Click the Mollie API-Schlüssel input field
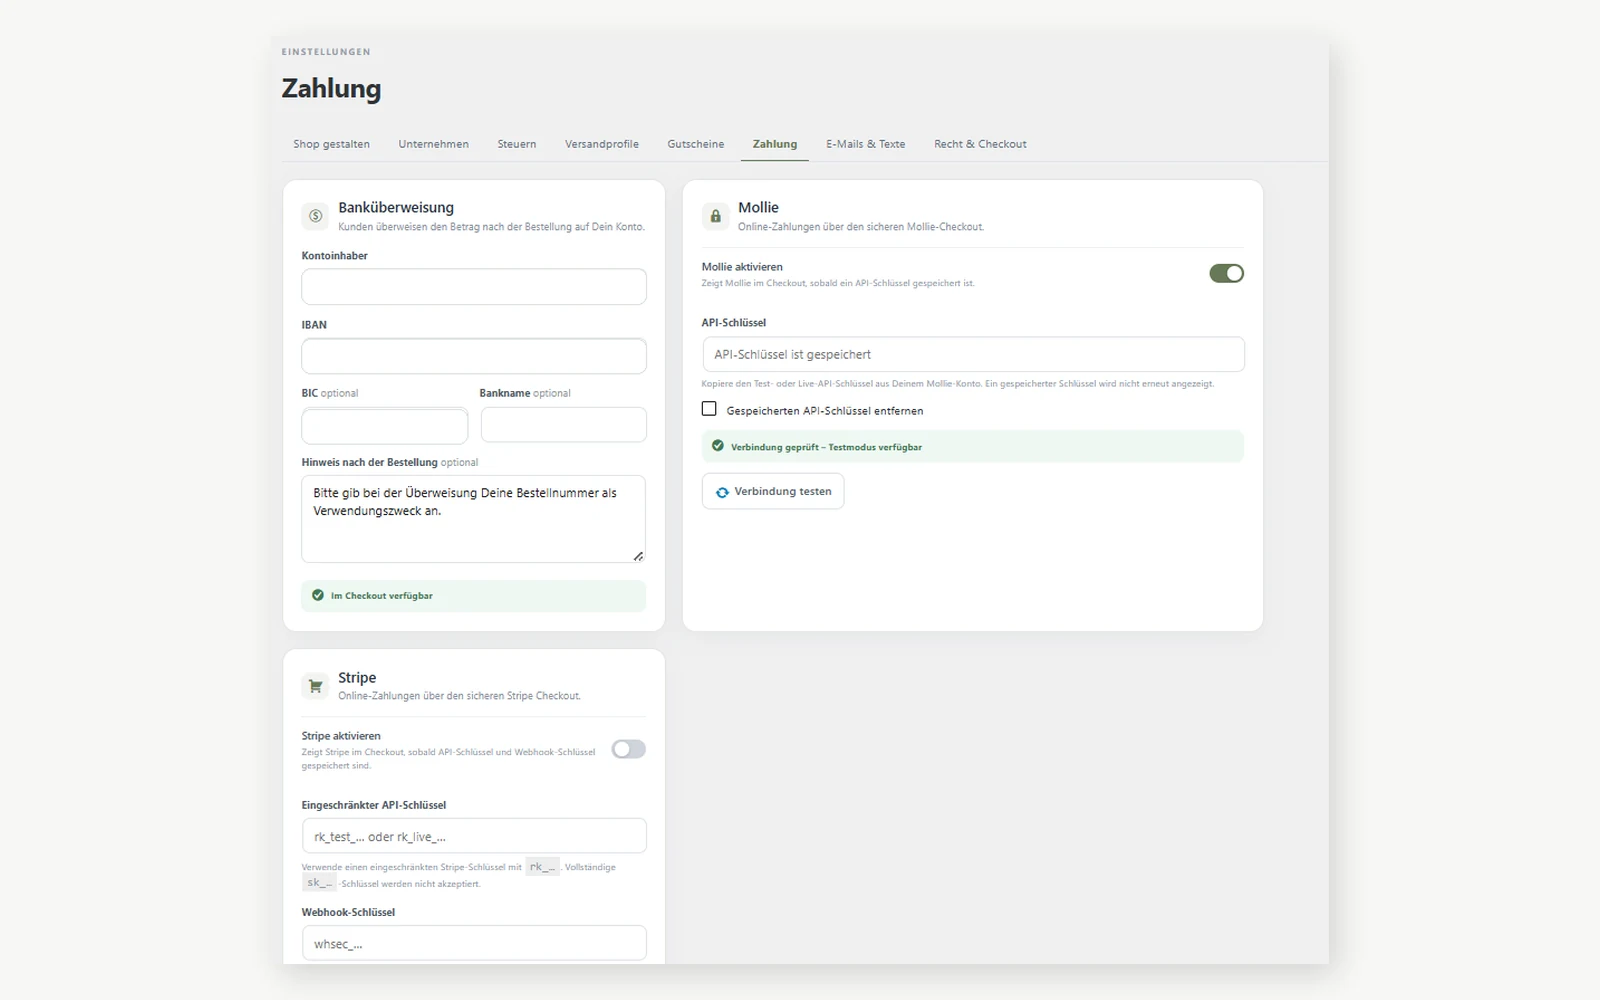This screenshot has height=1000, width=1600. 973,354
